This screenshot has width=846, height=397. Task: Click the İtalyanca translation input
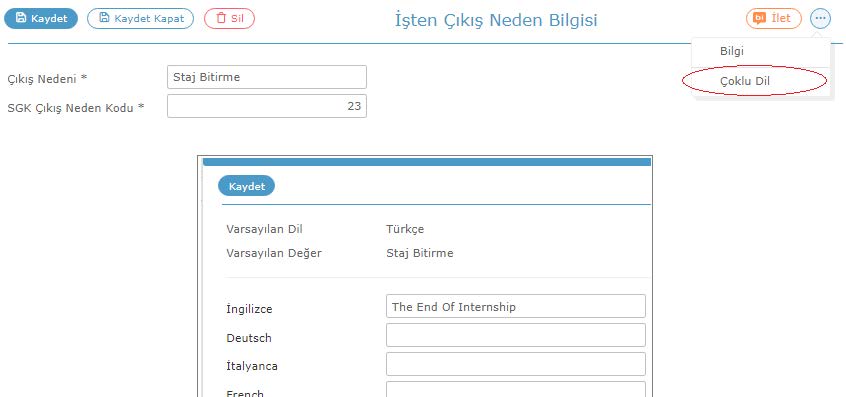point(516,364)
